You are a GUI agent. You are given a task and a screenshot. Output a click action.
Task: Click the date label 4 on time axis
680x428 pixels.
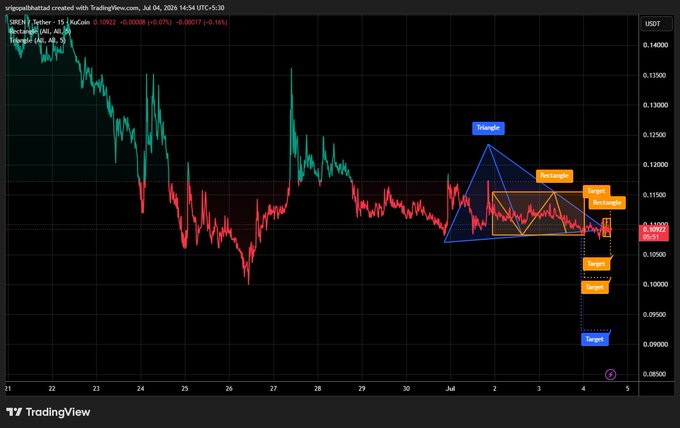583,389
